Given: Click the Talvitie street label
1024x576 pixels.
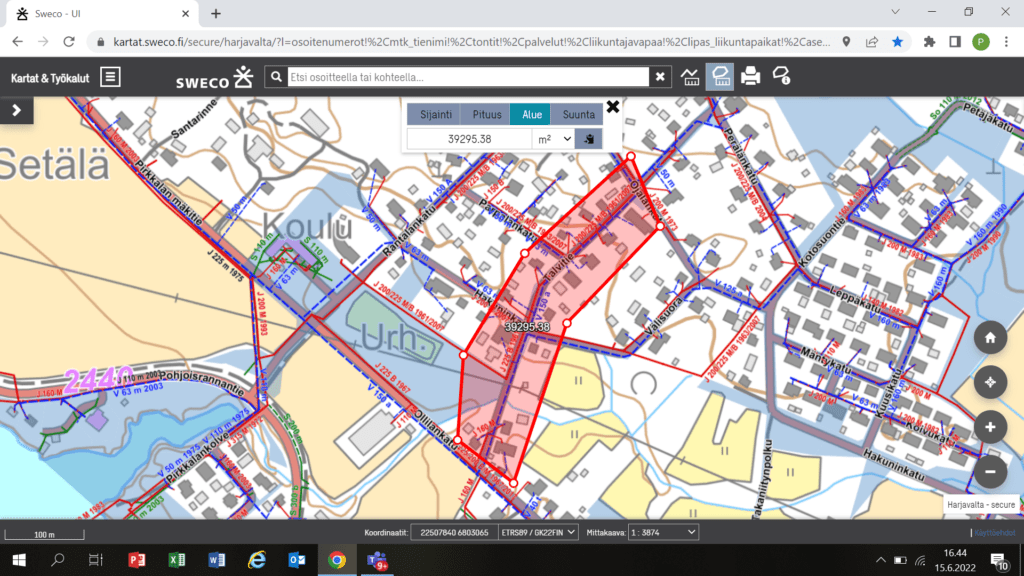Looking at the screenshot, I should click(x=559, y=266).
